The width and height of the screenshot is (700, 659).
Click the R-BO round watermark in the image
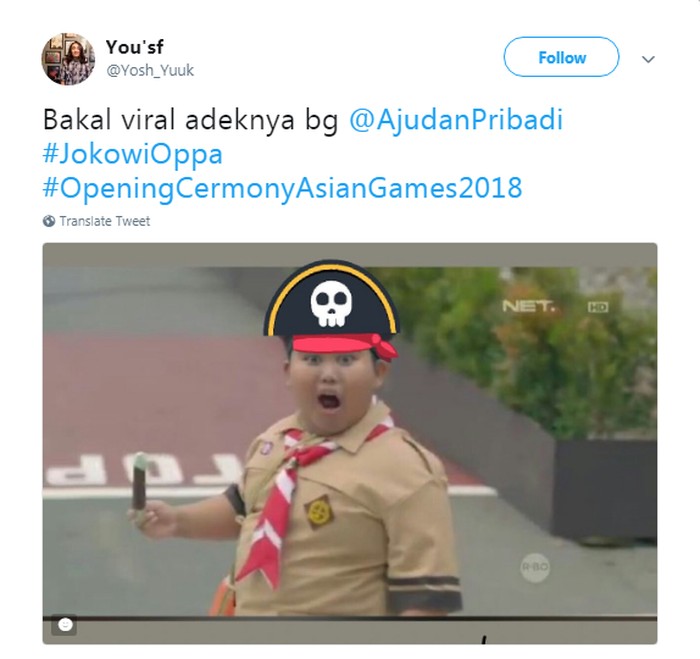click(535, 567)
